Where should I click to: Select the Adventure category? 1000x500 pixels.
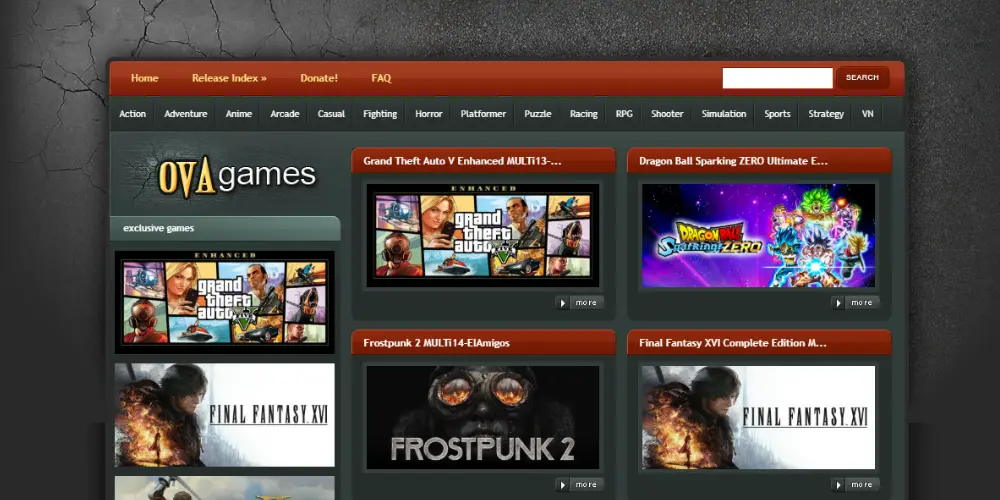pyautogui.click(x=186, y=114)
